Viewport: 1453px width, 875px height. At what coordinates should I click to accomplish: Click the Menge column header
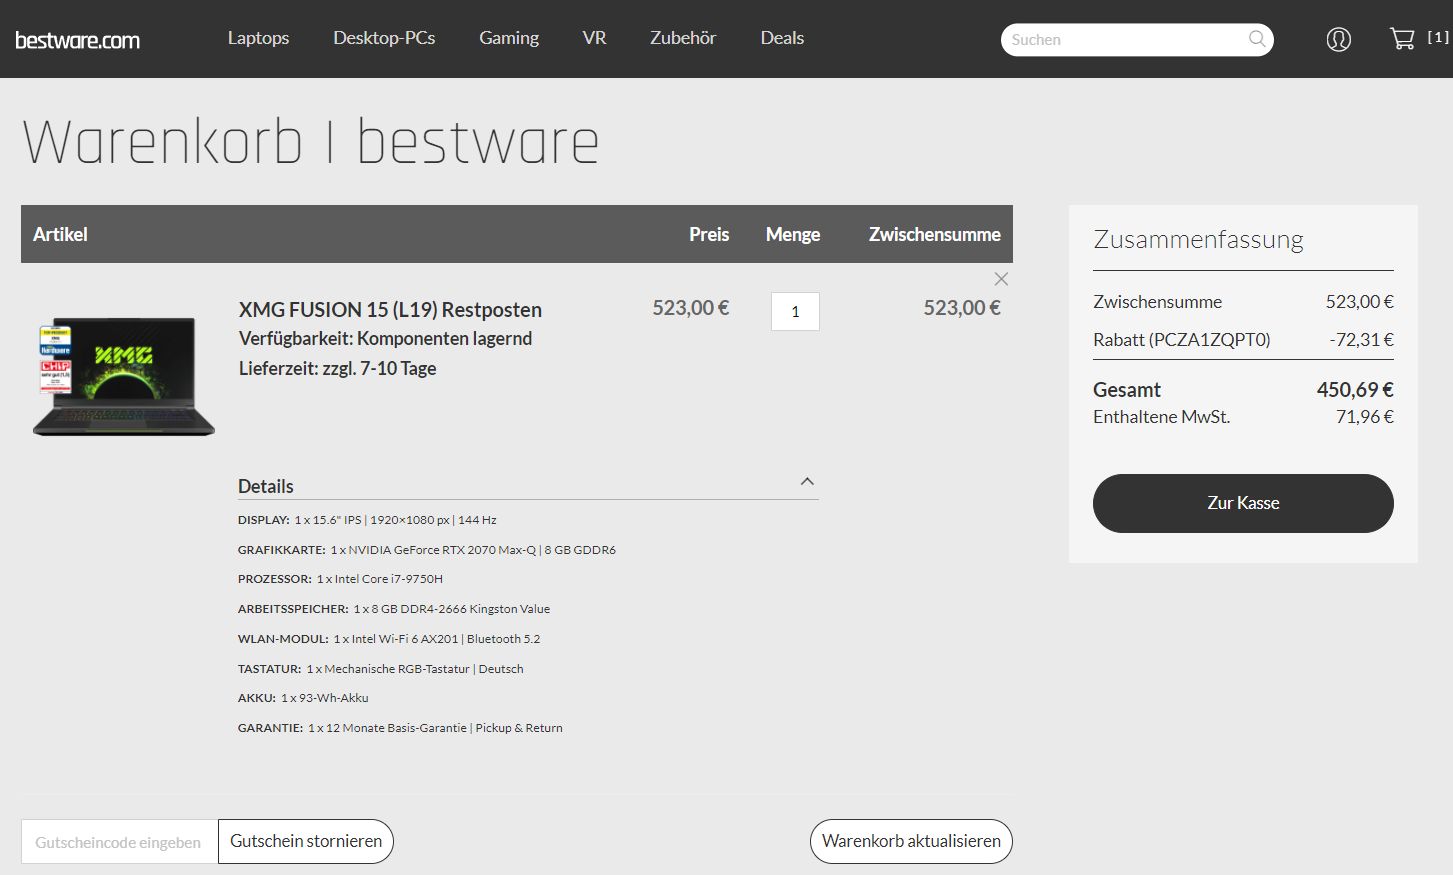[793, 234]
